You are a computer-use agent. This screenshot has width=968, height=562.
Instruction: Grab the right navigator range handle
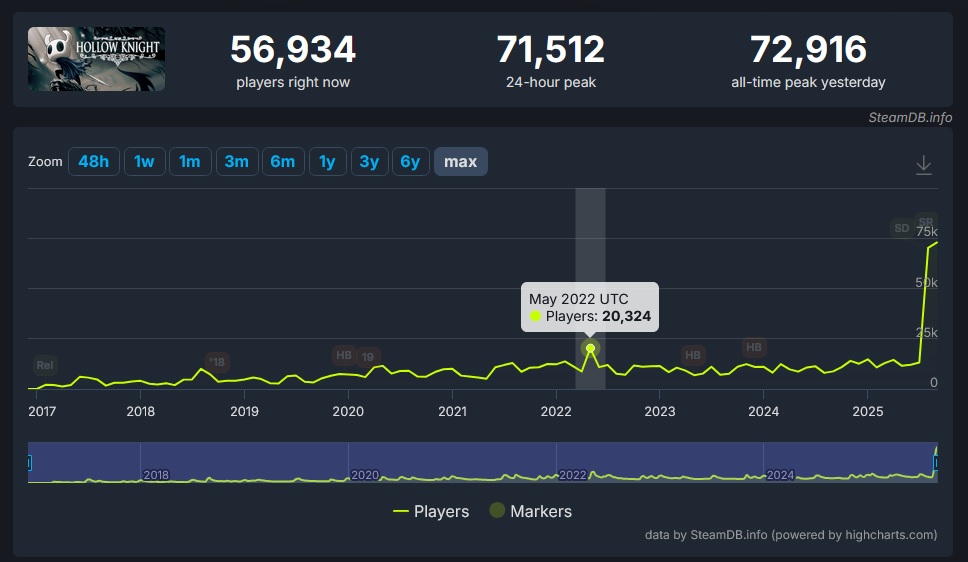point(936,463)
